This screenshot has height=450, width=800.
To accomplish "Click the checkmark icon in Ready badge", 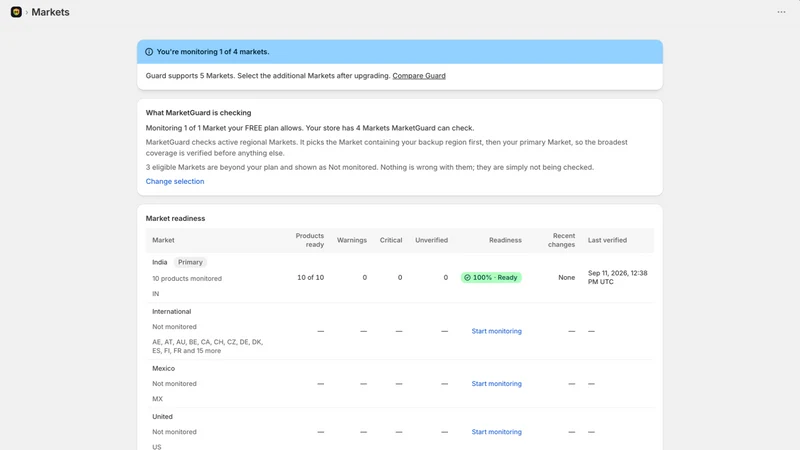I will click(467, 278).
